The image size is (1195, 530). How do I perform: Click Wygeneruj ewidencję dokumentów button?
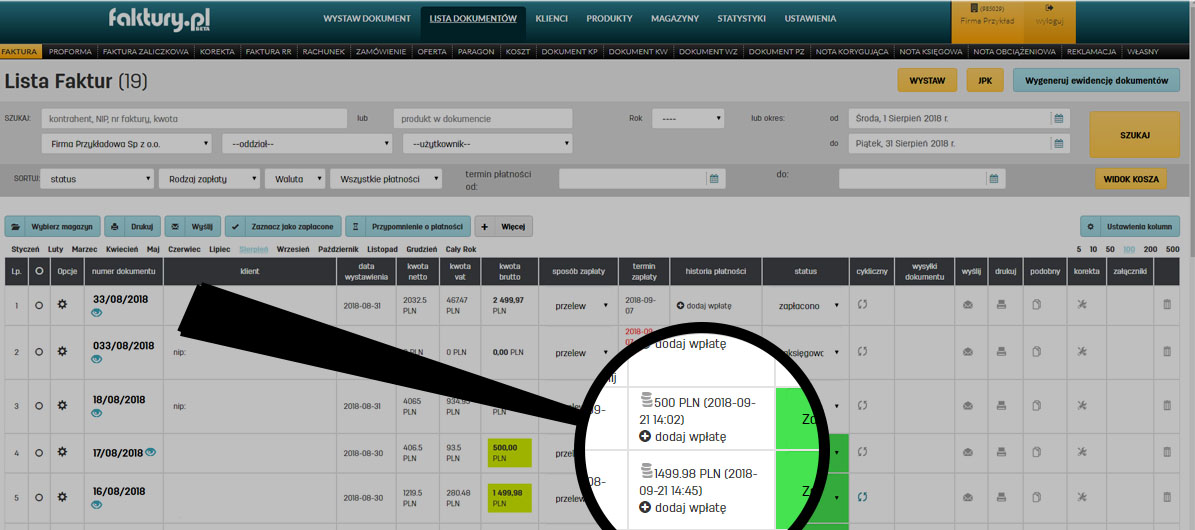[x=1096, y=80]
